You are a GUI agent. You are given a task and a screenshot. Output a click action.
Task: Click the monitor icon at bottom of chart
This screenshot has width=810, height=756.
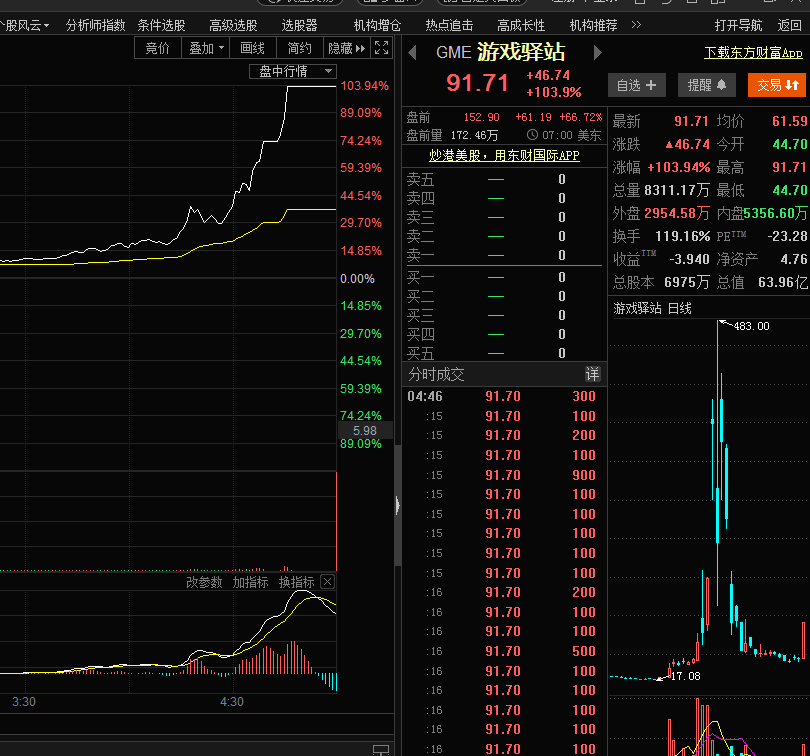(381, 750)
